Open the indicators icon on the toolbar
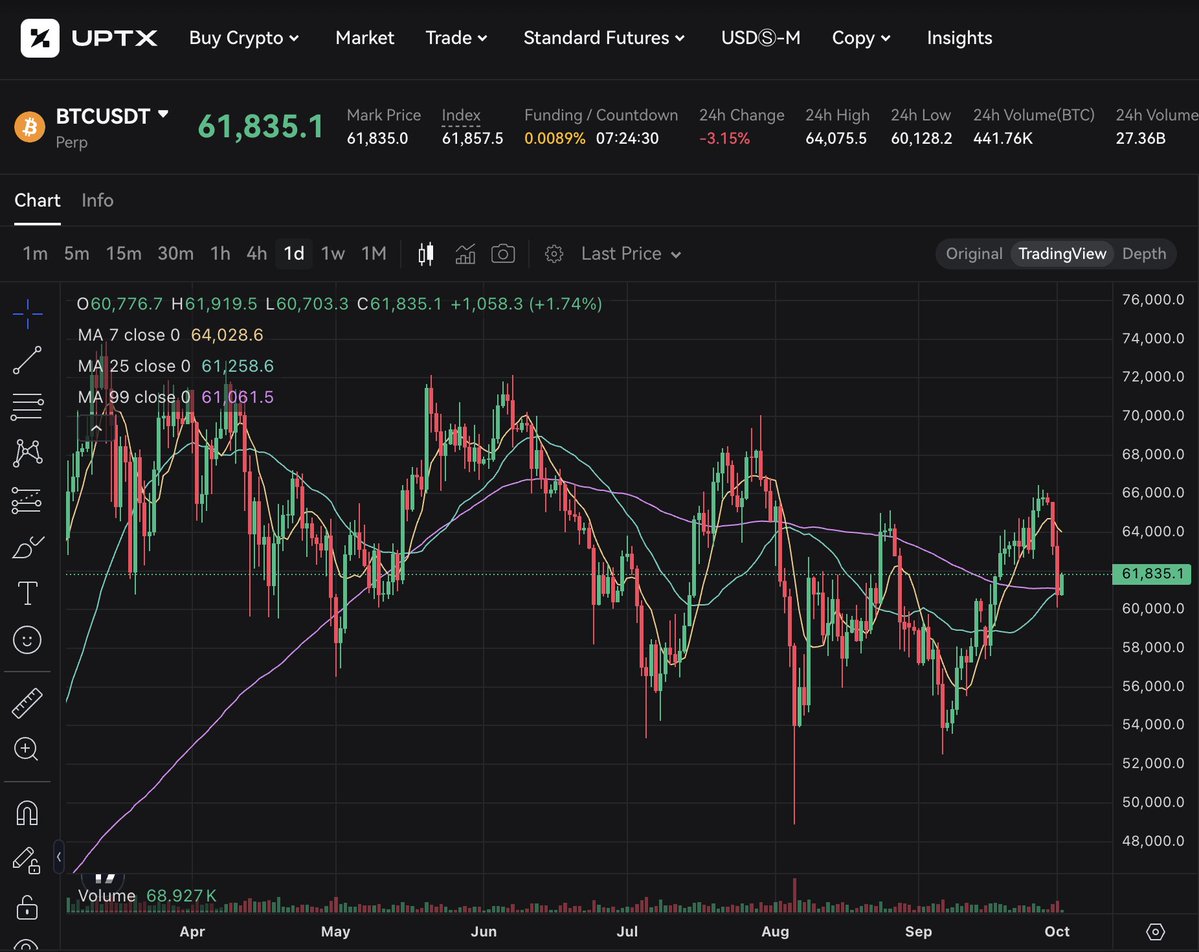 click(465, 253)
